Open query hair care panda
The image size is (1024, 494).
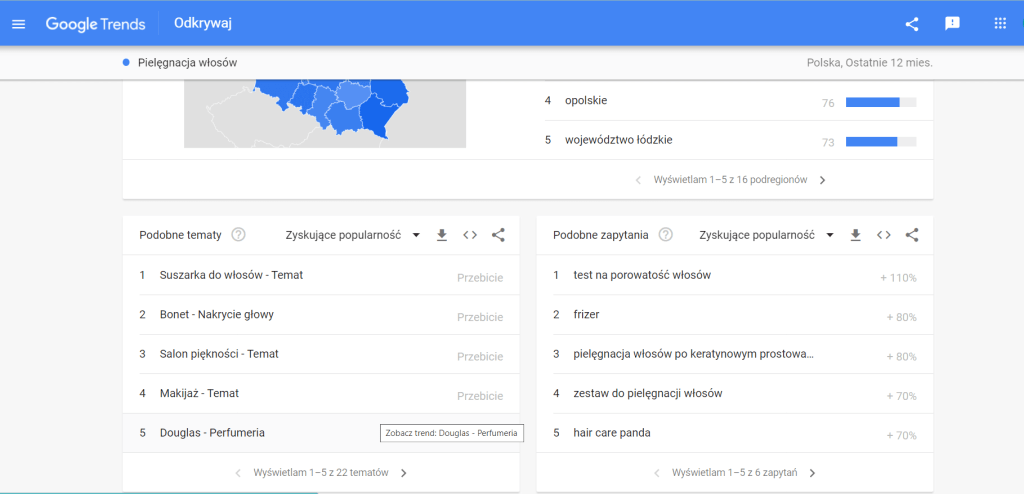click(612, 433)
